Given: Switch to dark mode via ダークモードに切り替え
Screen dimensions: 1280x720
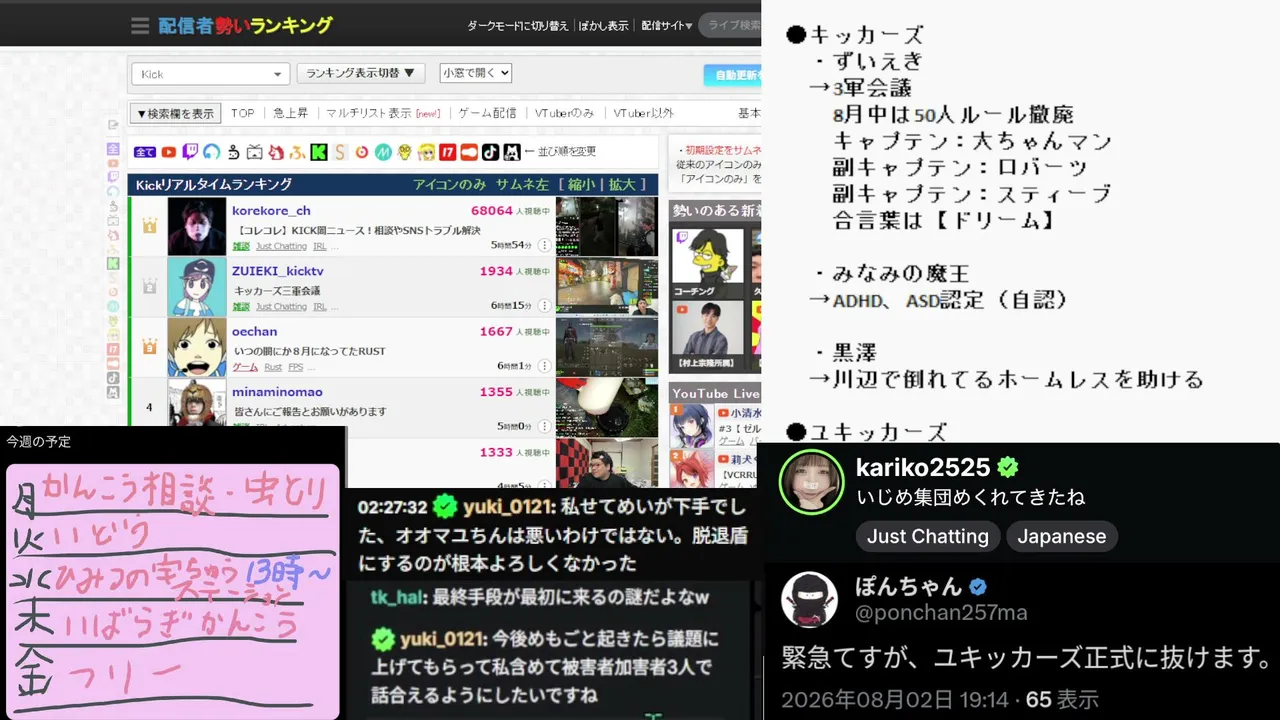Looking at the screenshot, I should click(518, 26).
